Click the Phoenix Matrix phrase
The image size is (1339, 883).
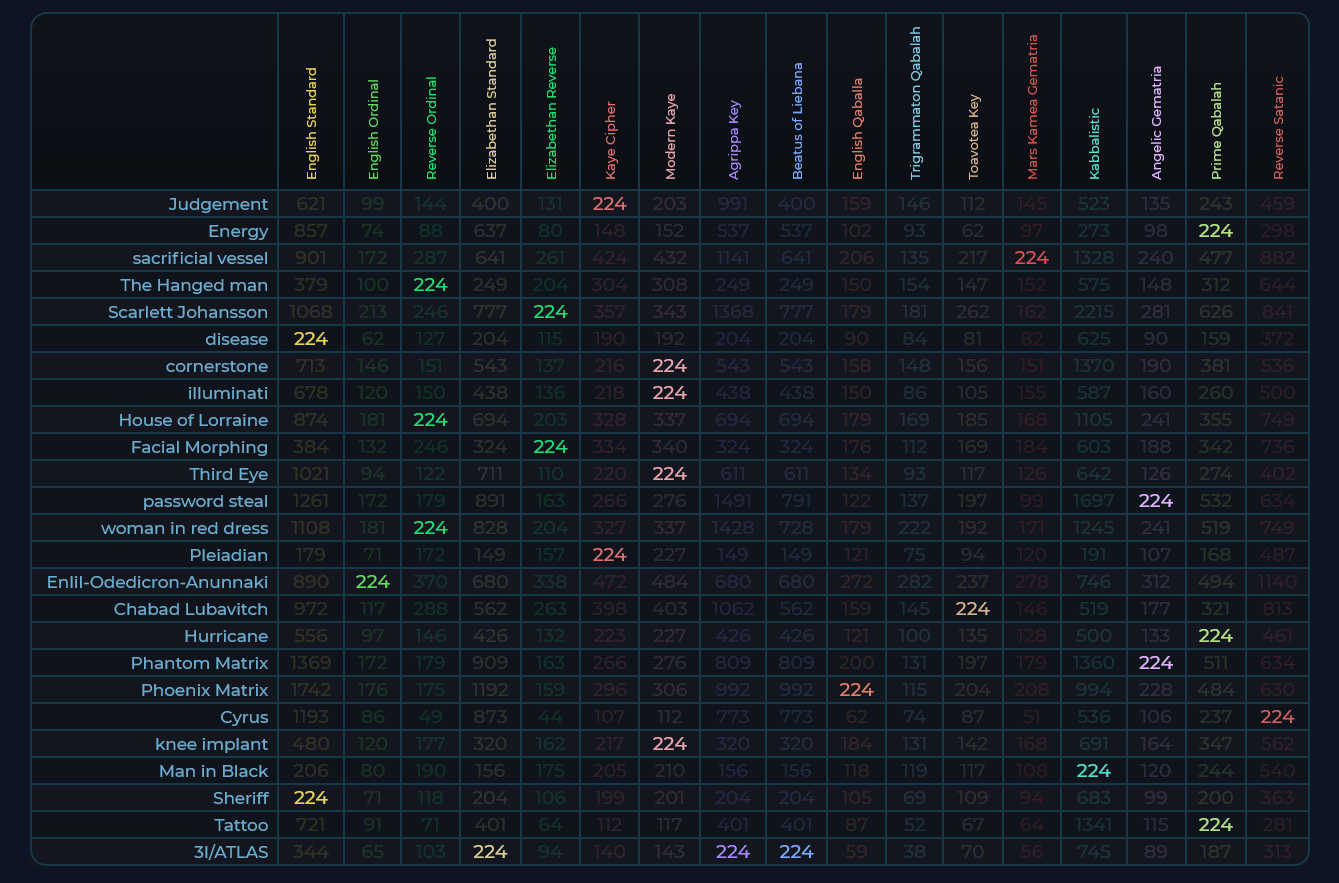tap(204, 690)
